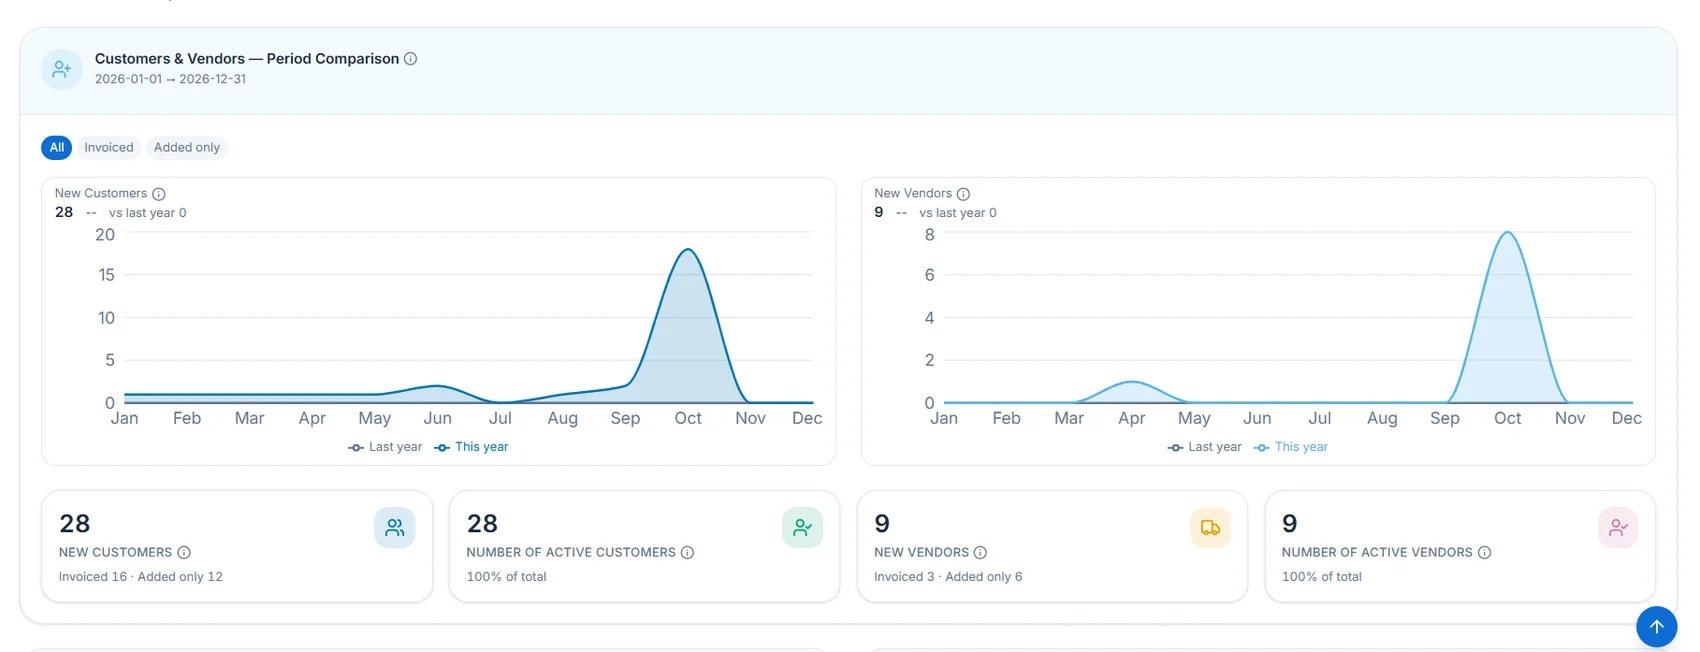Click the user-check icon on Active Customers card
The width and height of the screenshot is (1700, 652).
click(802, 528)
